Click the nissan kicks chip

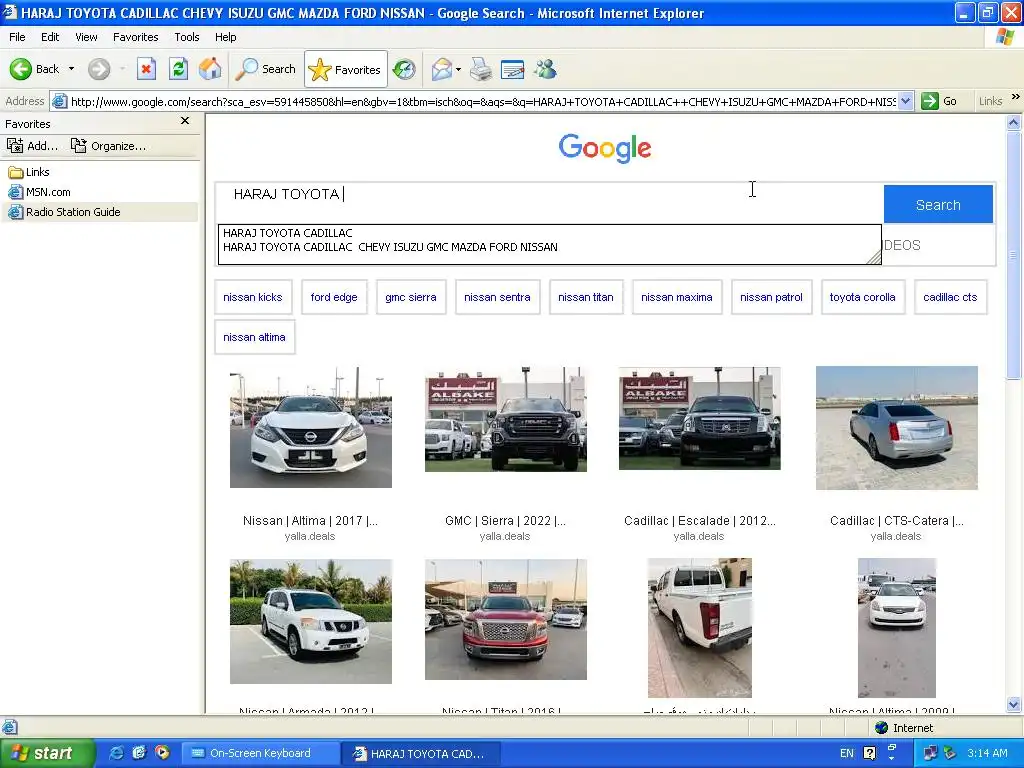point(253,297)
